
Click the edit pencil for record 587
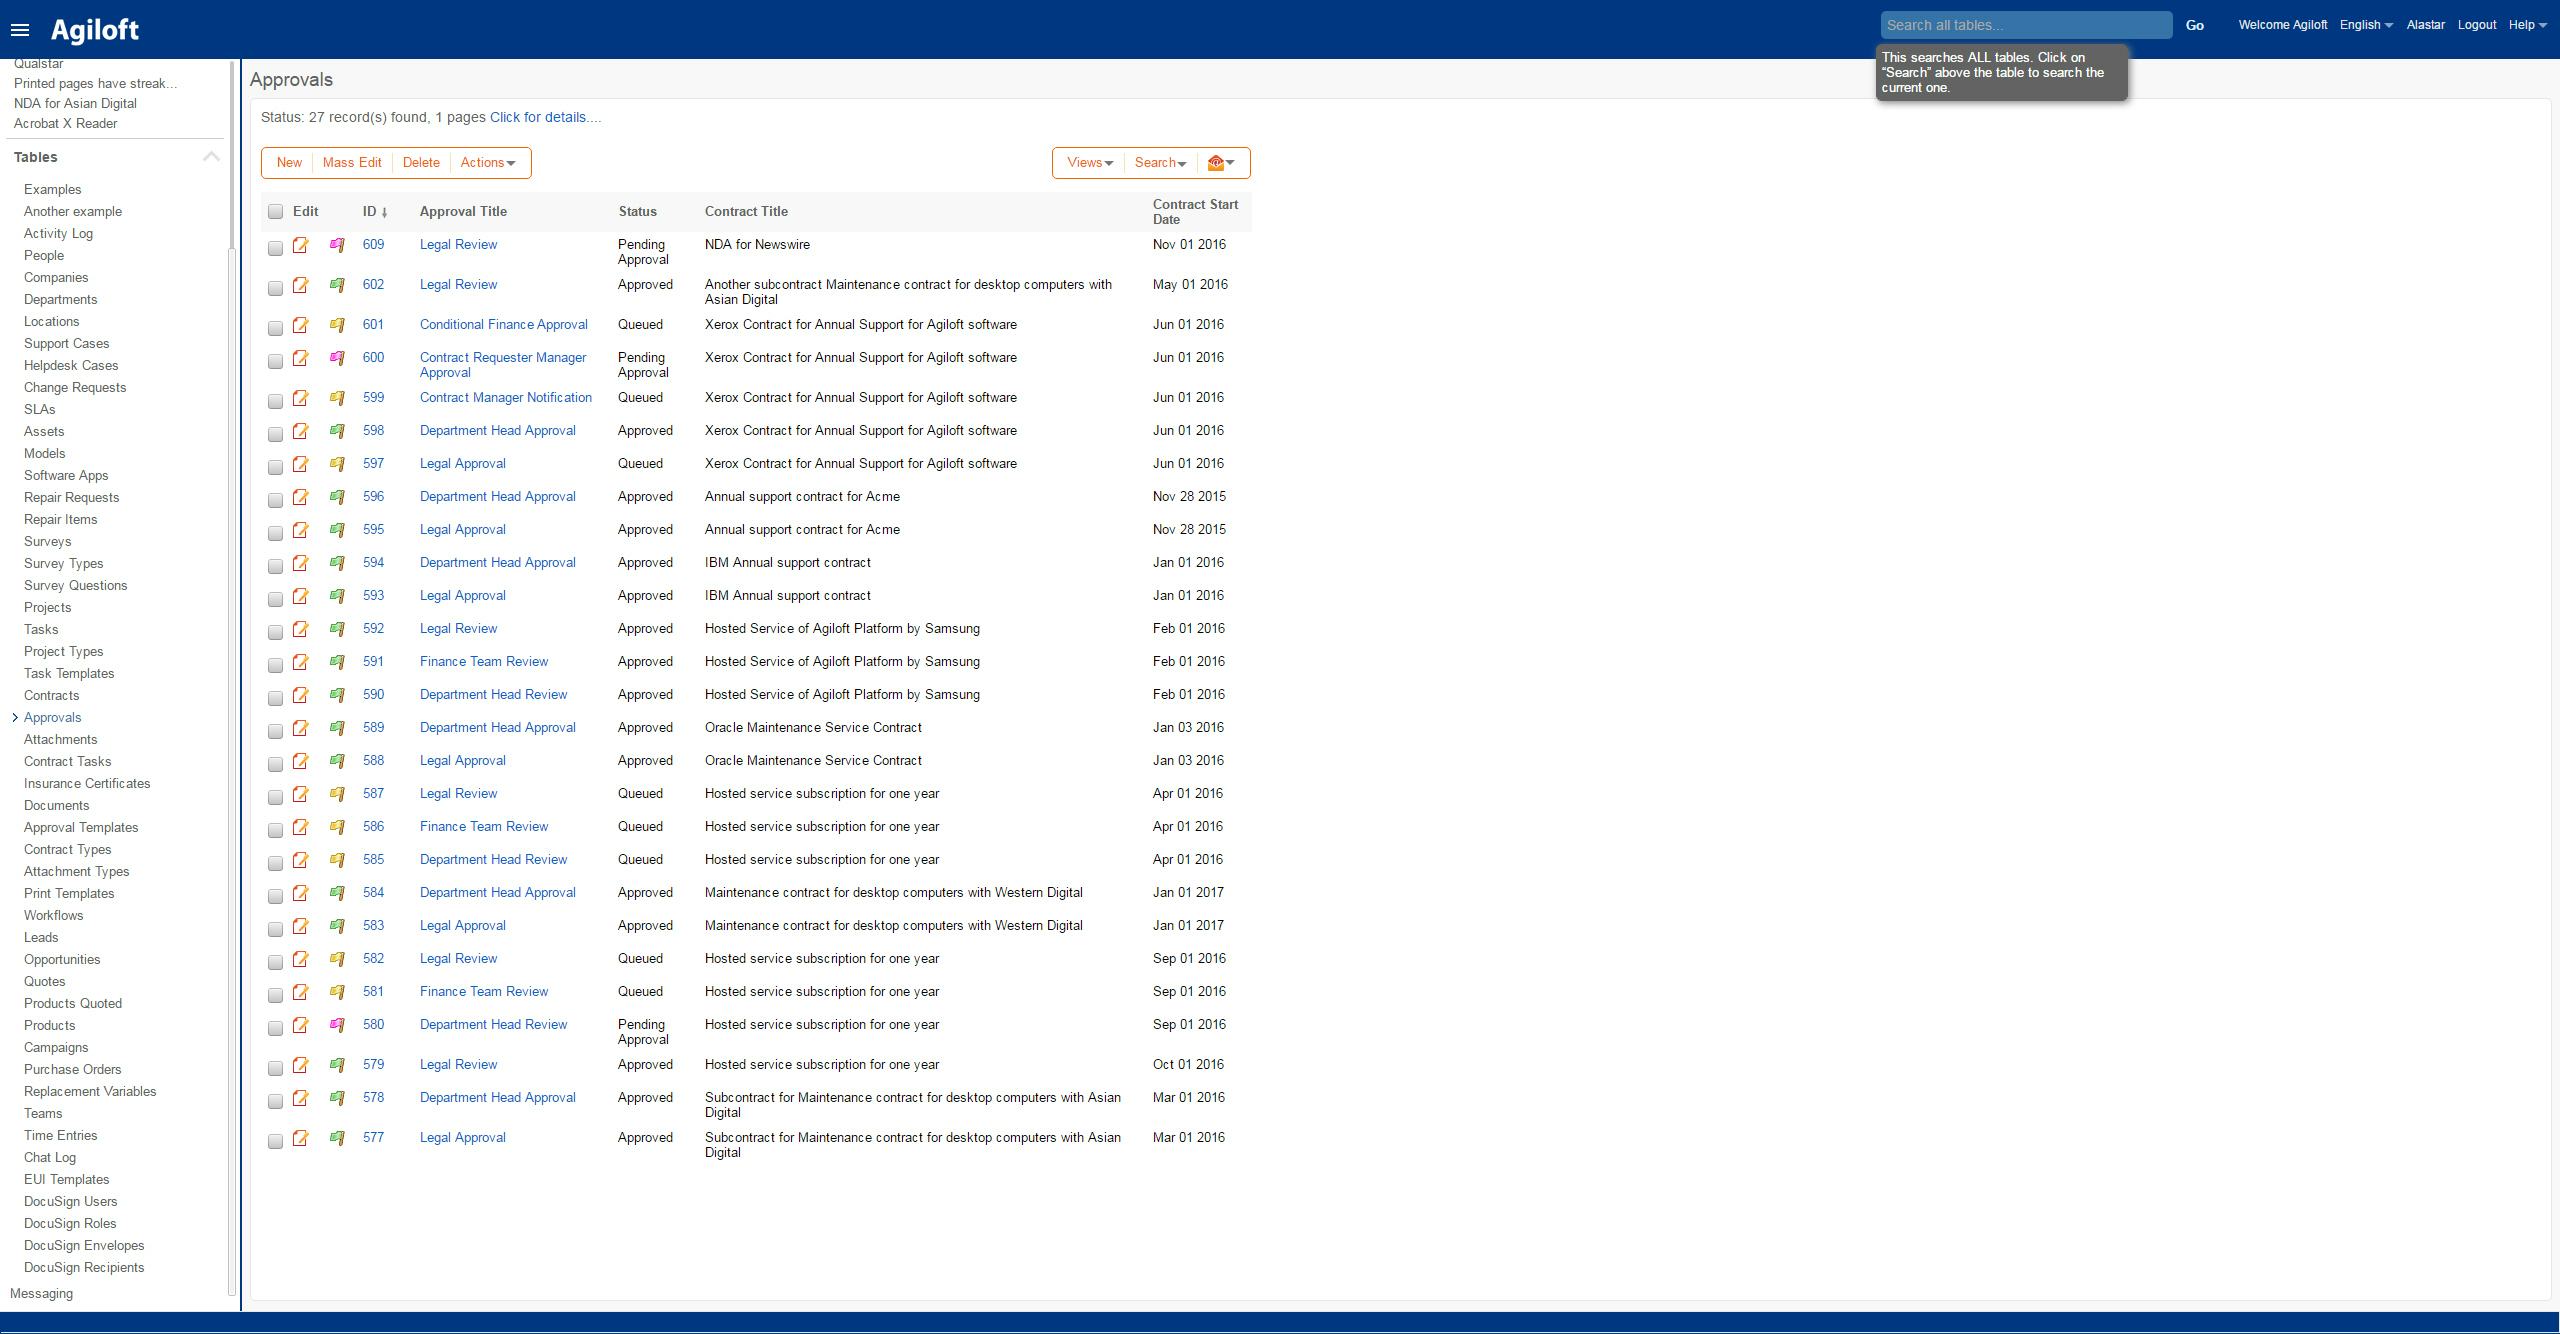(x=301, y=796)
